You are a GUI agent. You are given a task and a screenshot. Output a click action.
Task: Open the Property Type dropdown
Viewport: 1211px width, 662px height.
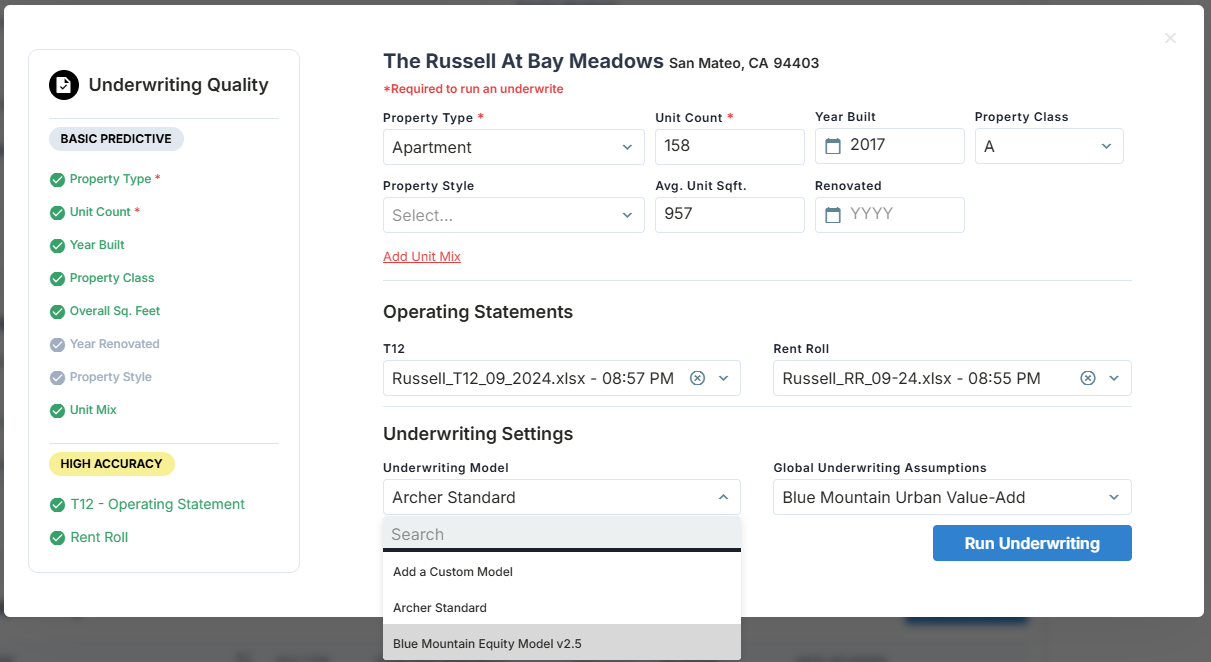pyautogui.click(x=513, y=147)
